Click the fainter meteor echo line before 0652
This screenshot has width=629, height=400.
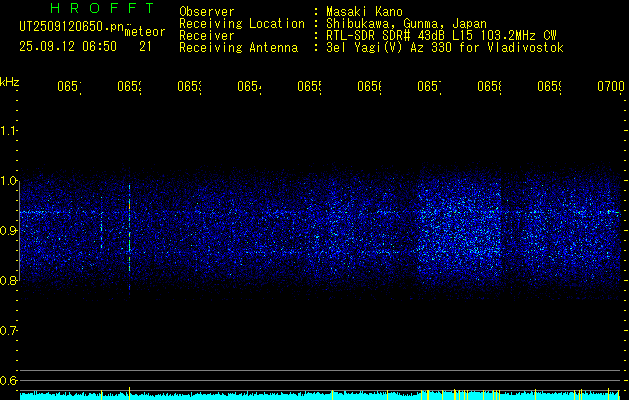coord(101,223)
